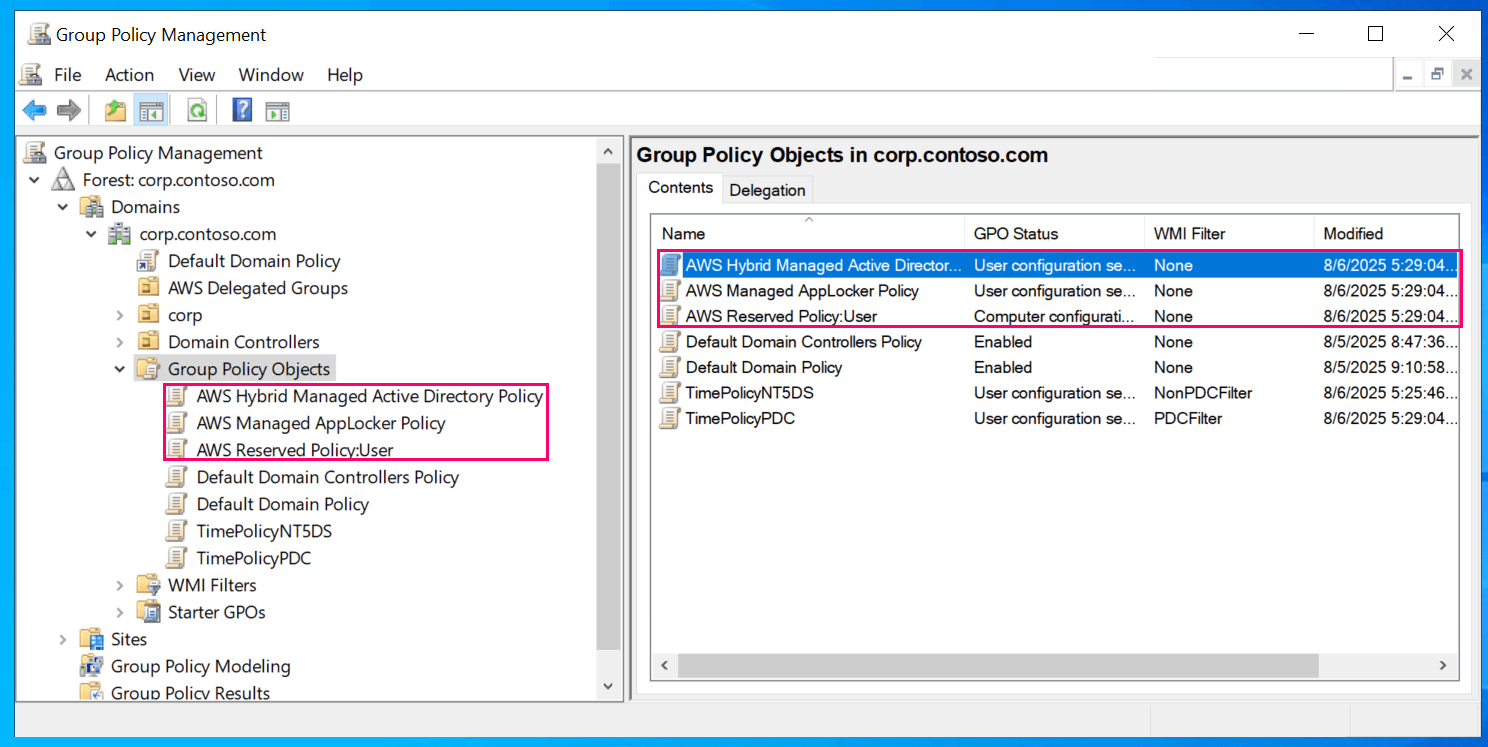
Task: Click the Group Policy Objects folder icon
Action: tap(148, 369)
